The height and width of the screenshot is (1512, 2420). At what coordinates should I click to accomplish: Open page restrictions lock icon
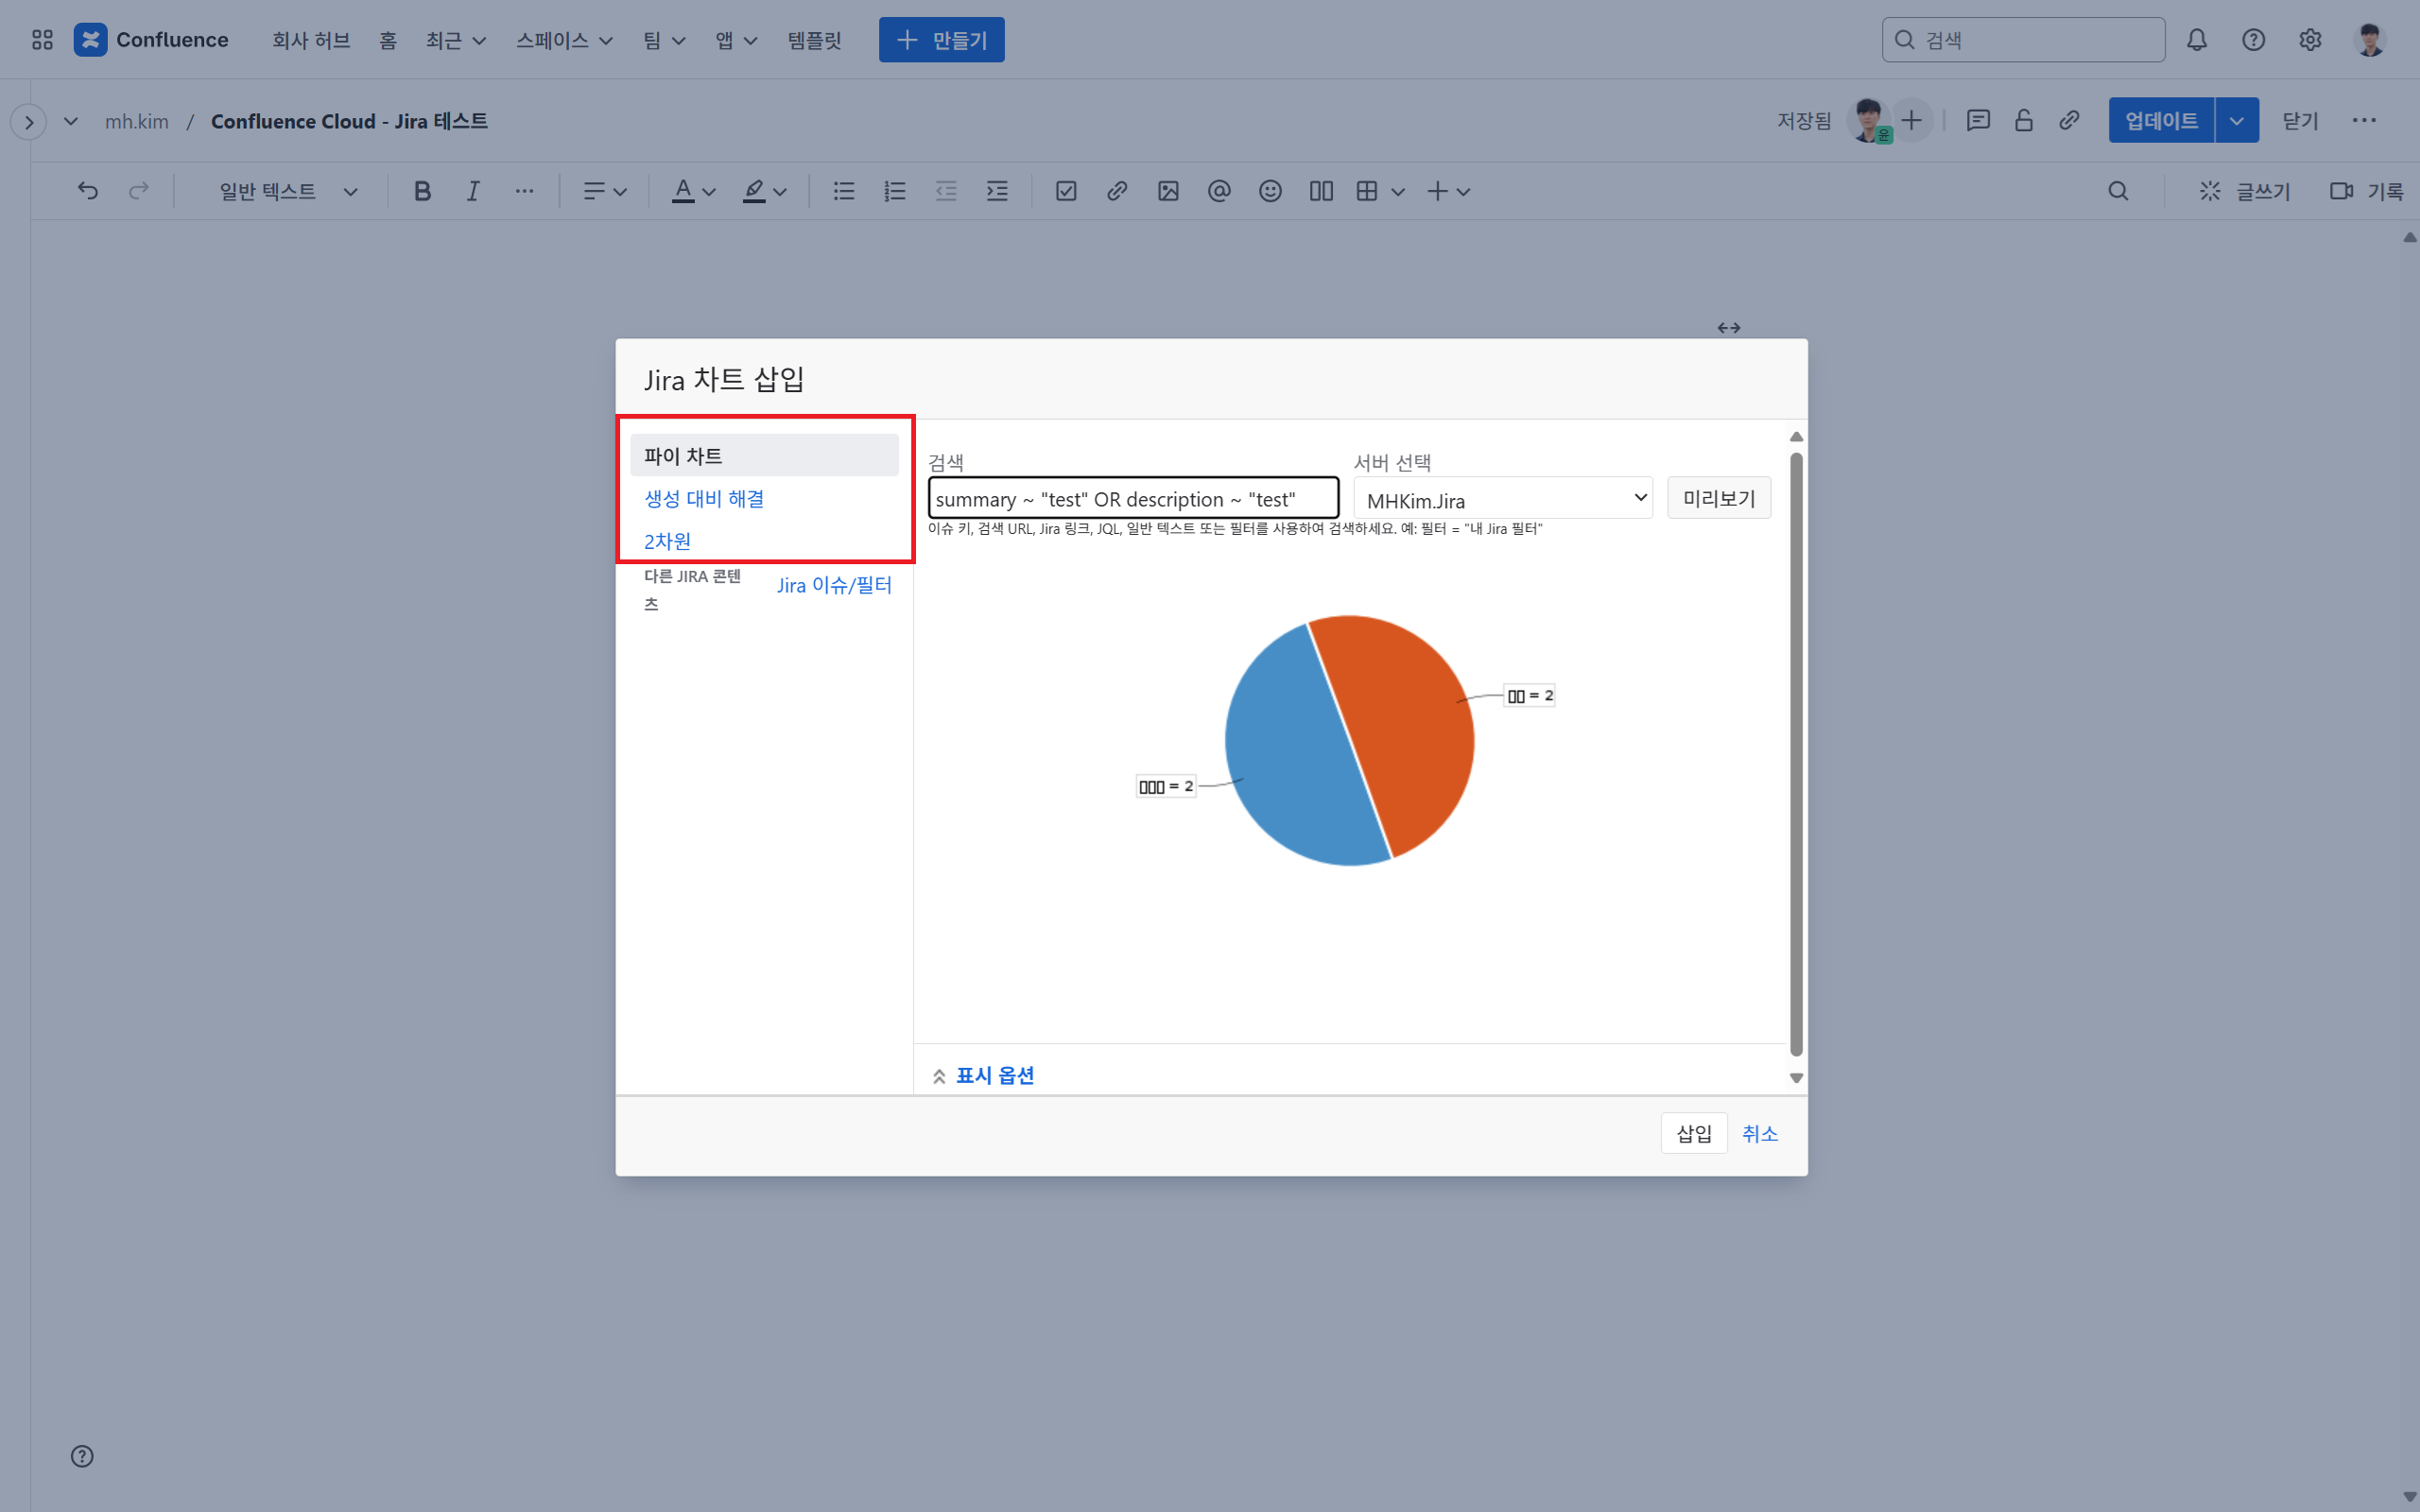point(2024,121)
